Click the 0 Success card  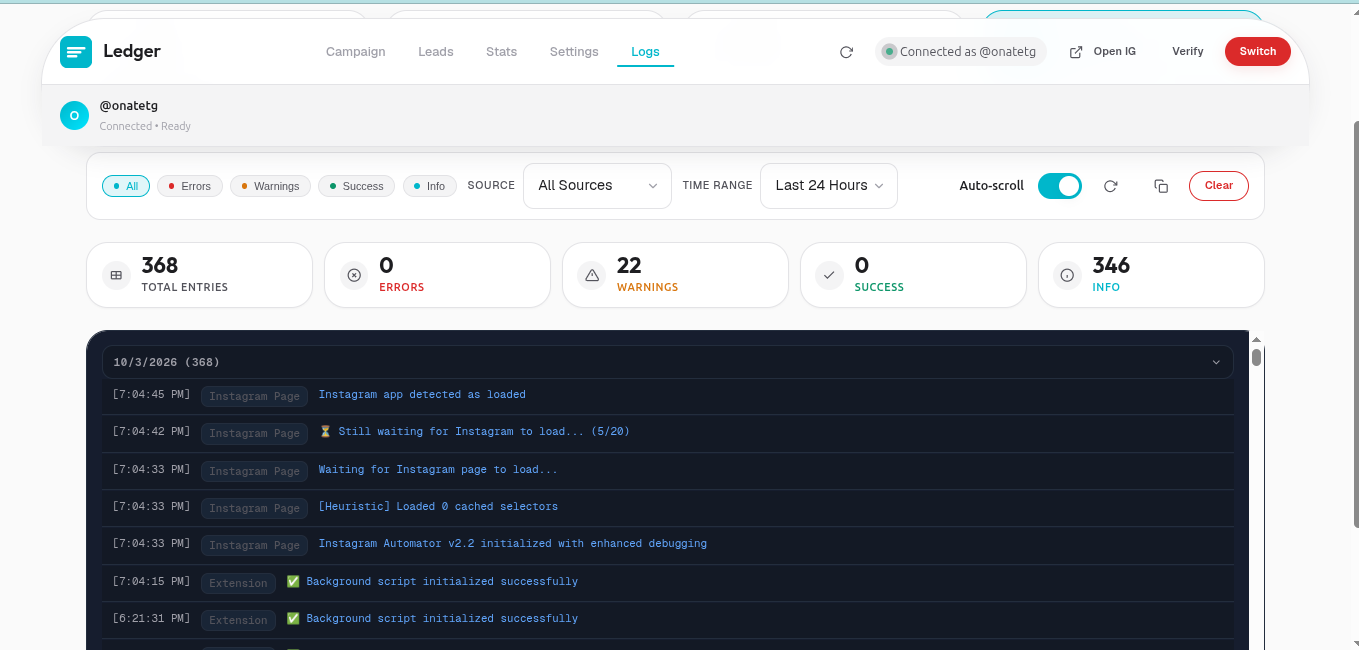point(914,275)
